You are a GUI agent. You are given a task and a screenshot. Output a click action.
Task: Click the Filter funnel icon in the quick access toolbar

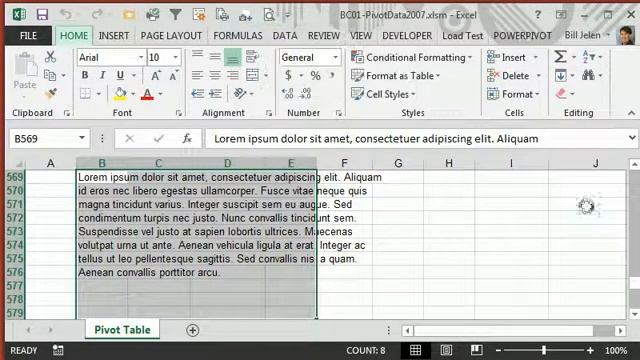tap(176, 15)
